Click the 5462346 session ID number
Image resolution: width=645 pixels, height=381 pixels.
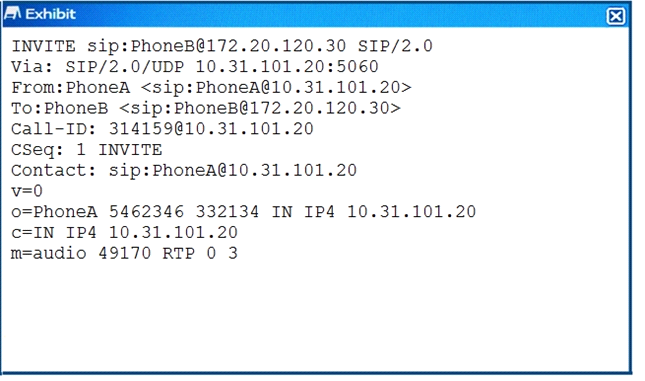pyautogui.click(x=146, y=212)
